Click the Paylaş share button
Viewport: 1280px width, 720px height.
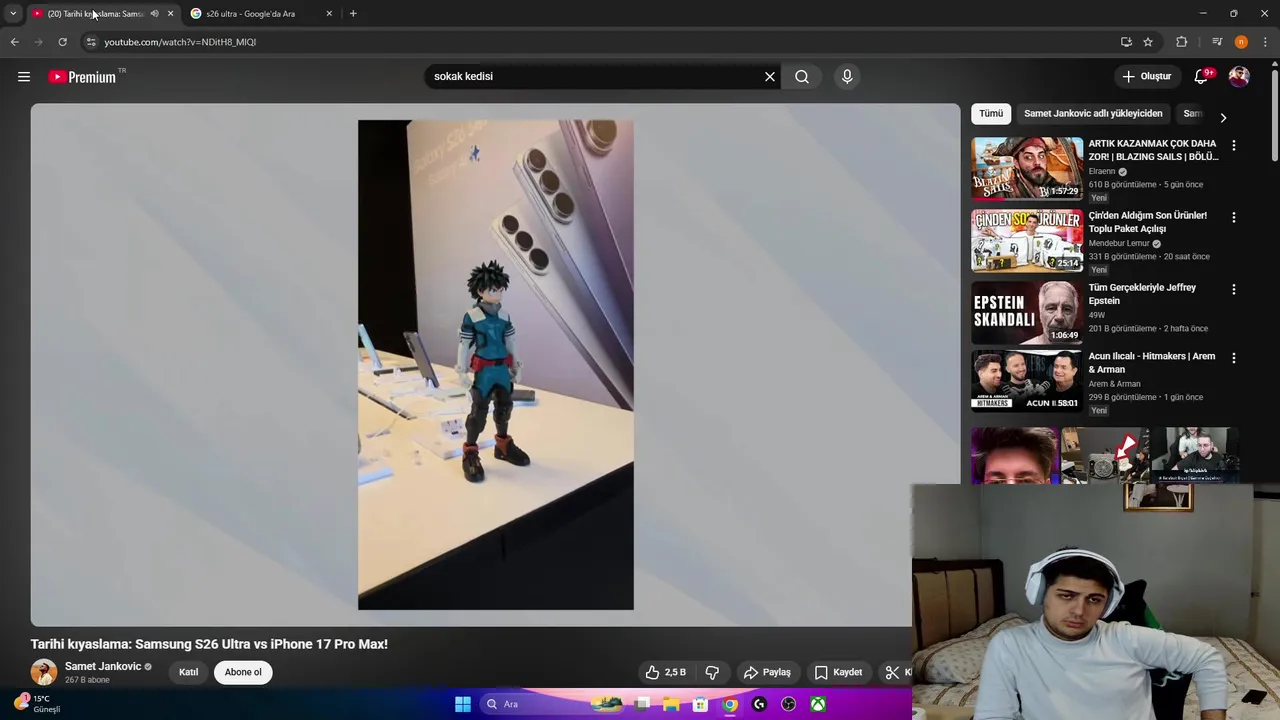point(767,672)
